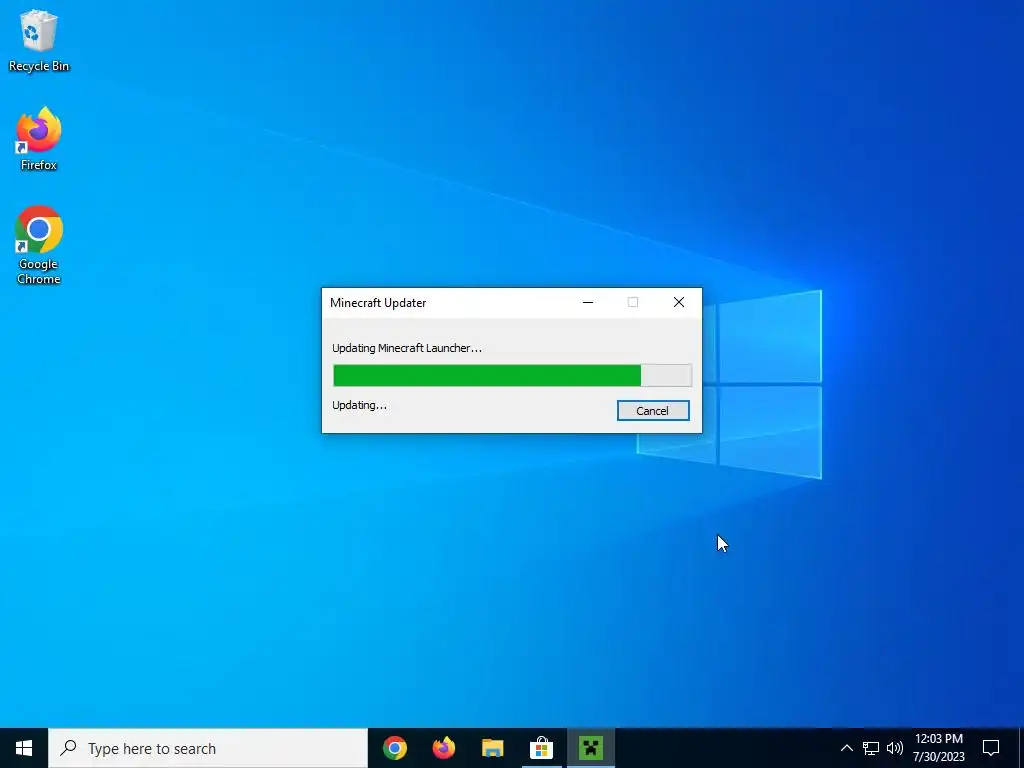Open File Explorer from the taskbar
Image resolution: width=1024 pixels, height=768 pixels.
point(493,748)
